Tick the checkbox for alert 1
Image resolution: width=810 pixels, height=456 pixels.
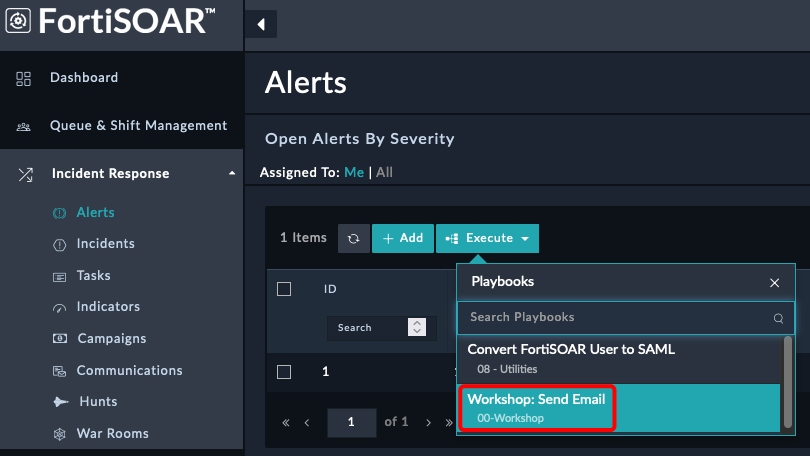(284, 372)
